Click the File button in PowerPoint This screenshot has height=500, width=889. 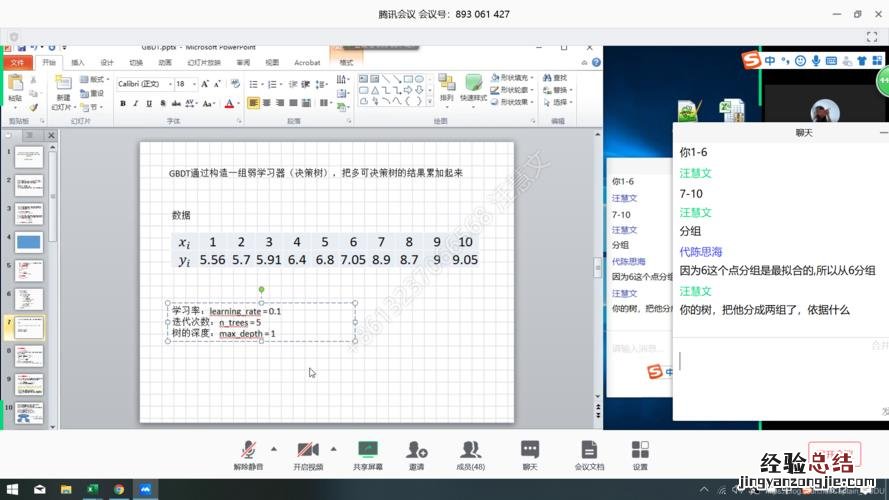(x=17, y=62)
